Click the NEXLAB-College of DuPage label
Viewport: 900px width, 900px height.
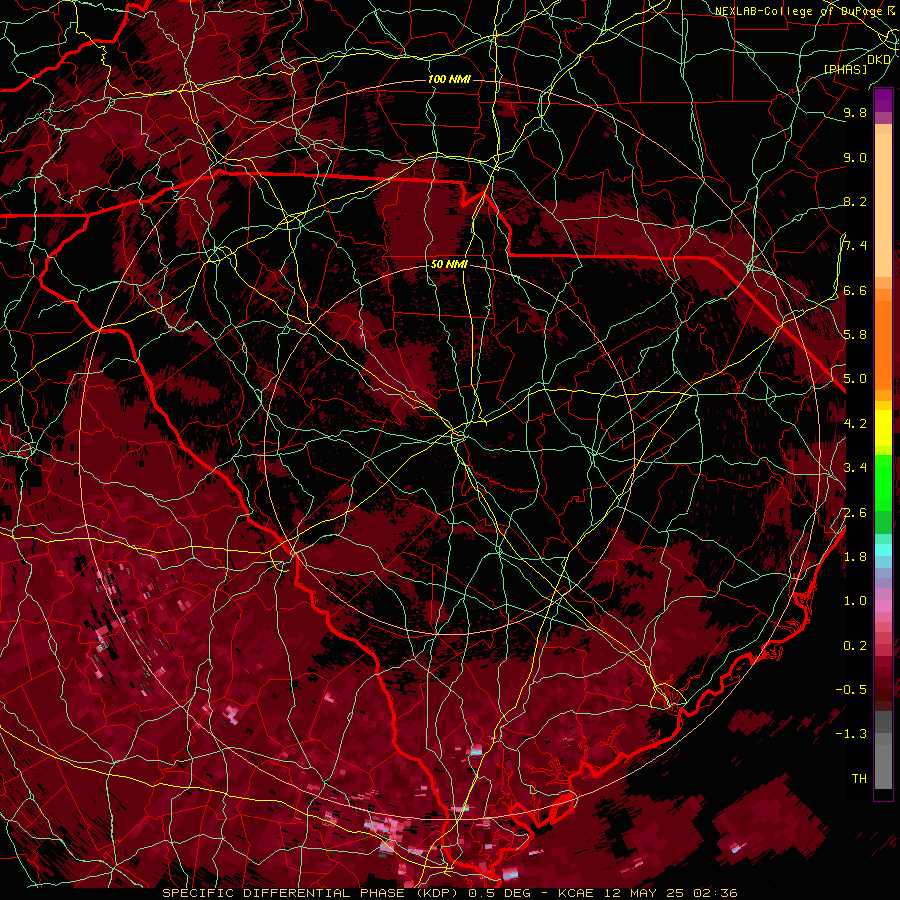(801, 11)
